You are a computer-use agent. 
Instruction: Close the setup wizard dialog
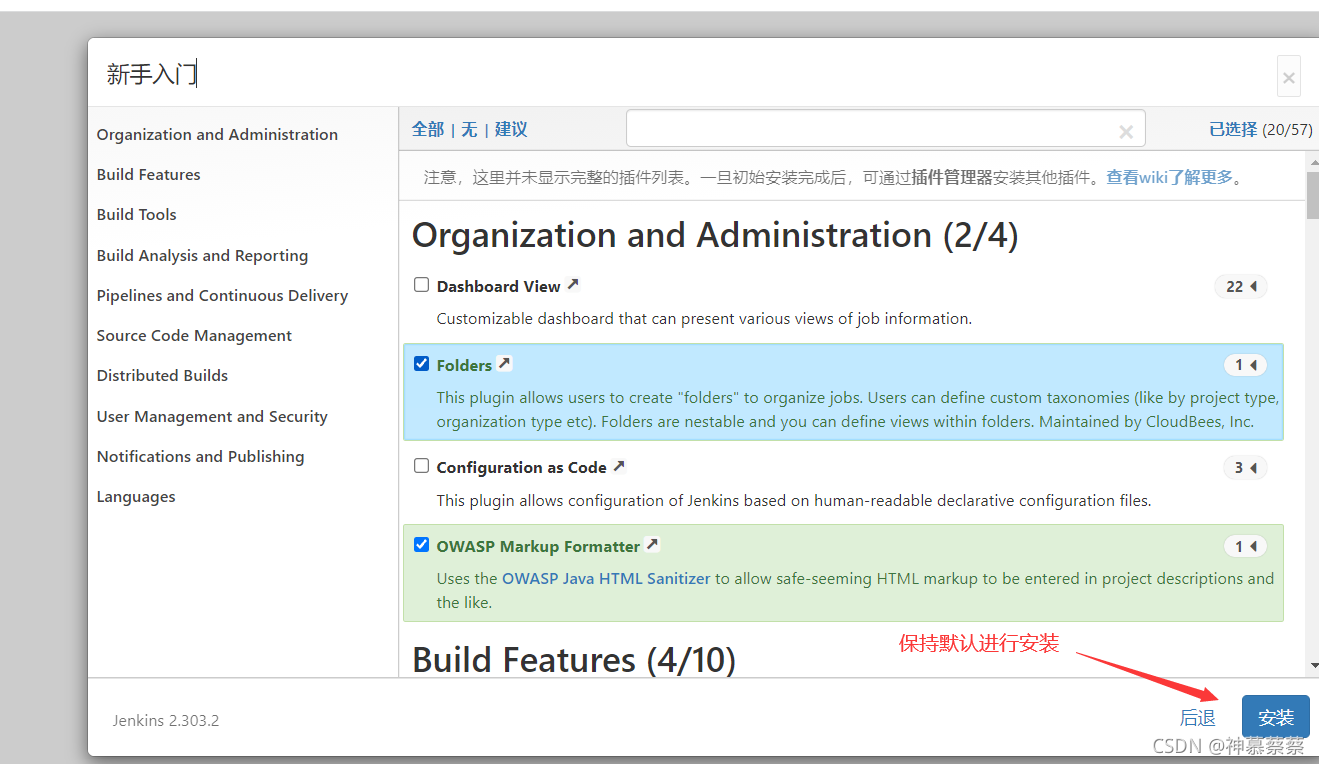pyautogui.click(x=1289, y=77)
